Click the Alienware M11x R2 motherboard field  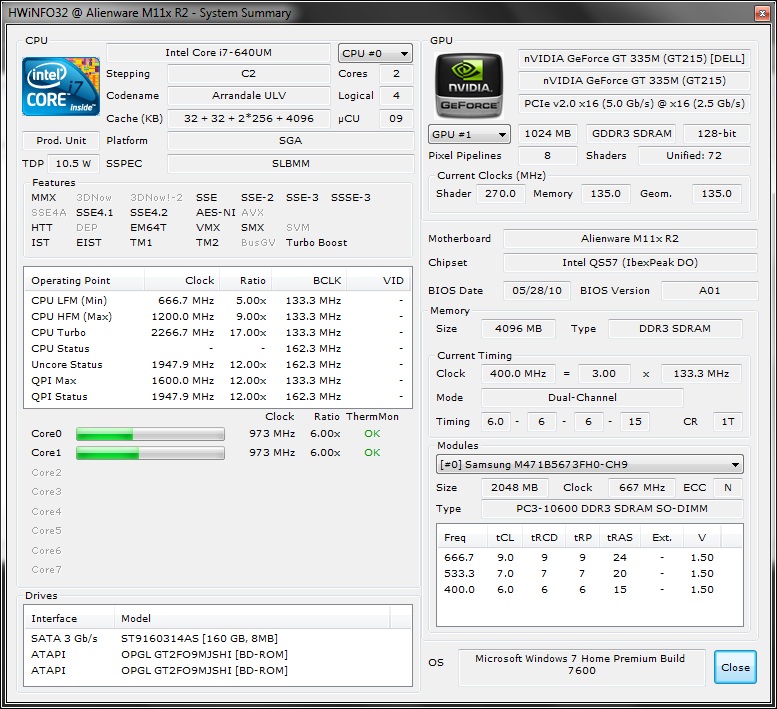point(630,239)
